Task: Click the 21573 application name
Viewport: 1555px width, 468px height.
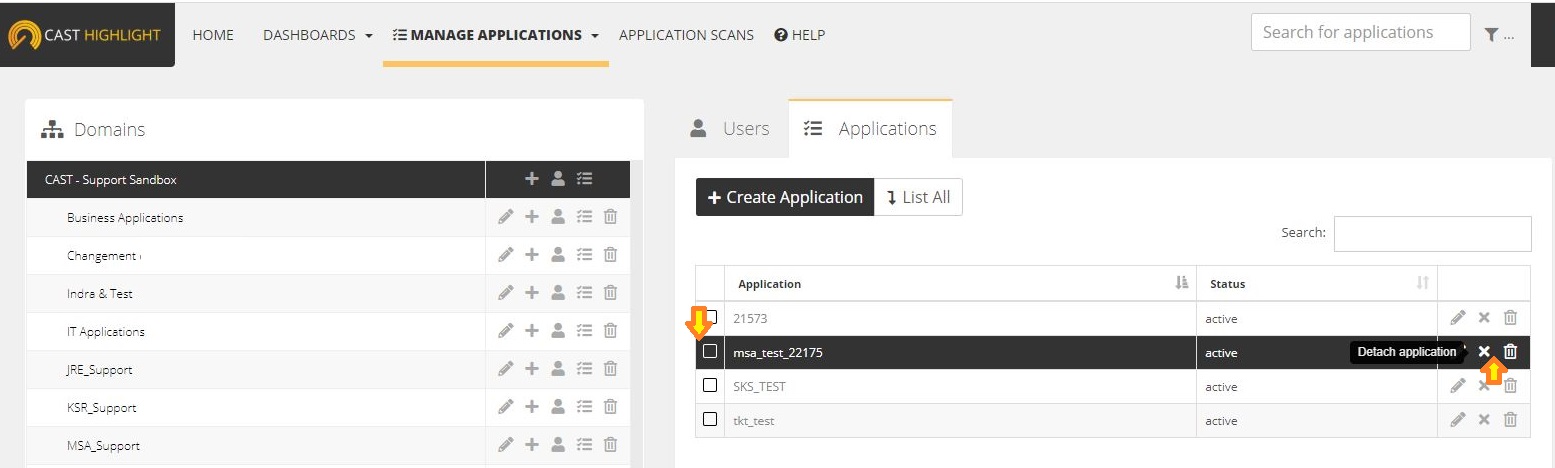Action: pyautogui.click(x=749, y=318)
